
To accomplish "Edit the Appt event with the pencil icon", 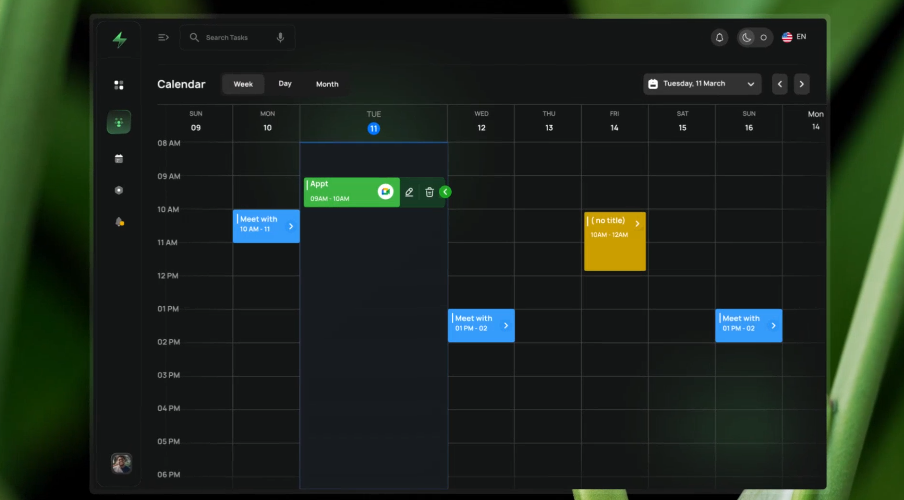I will click(x=409, y=192).
